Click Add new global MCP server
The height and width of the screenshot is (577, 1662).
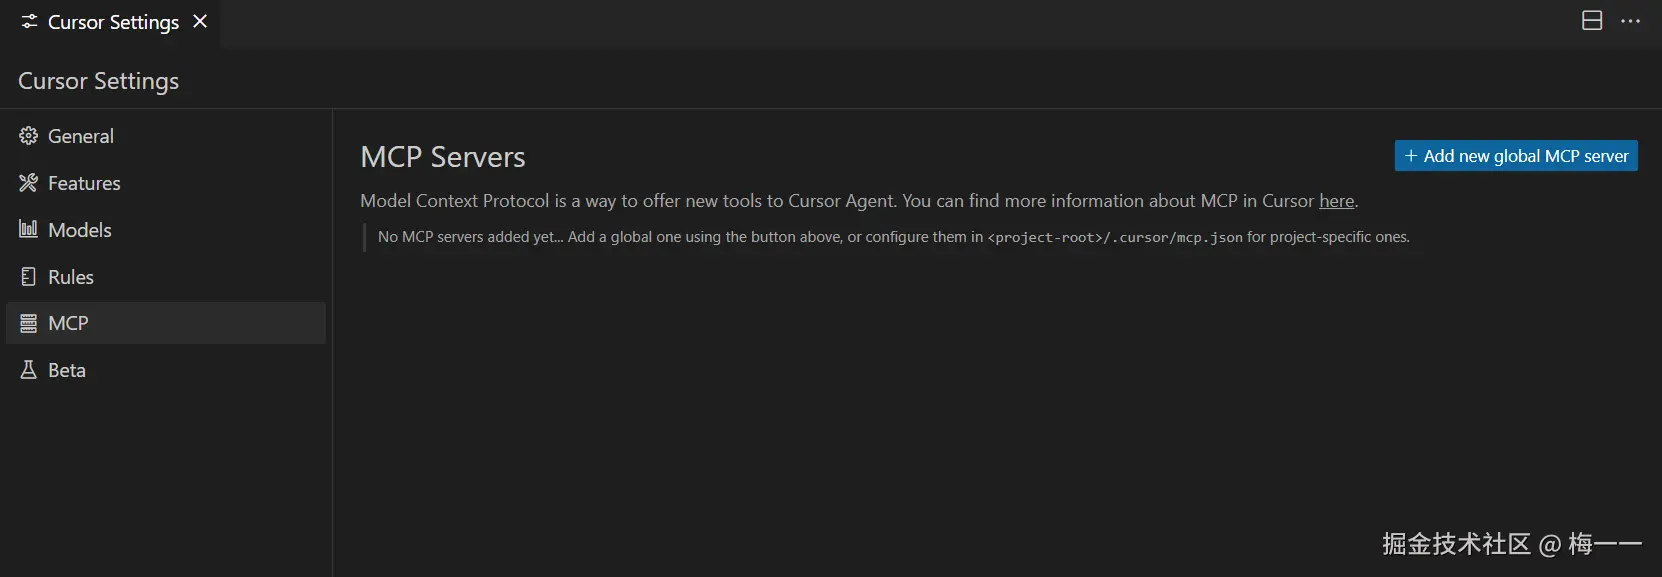click(1515, 156)
